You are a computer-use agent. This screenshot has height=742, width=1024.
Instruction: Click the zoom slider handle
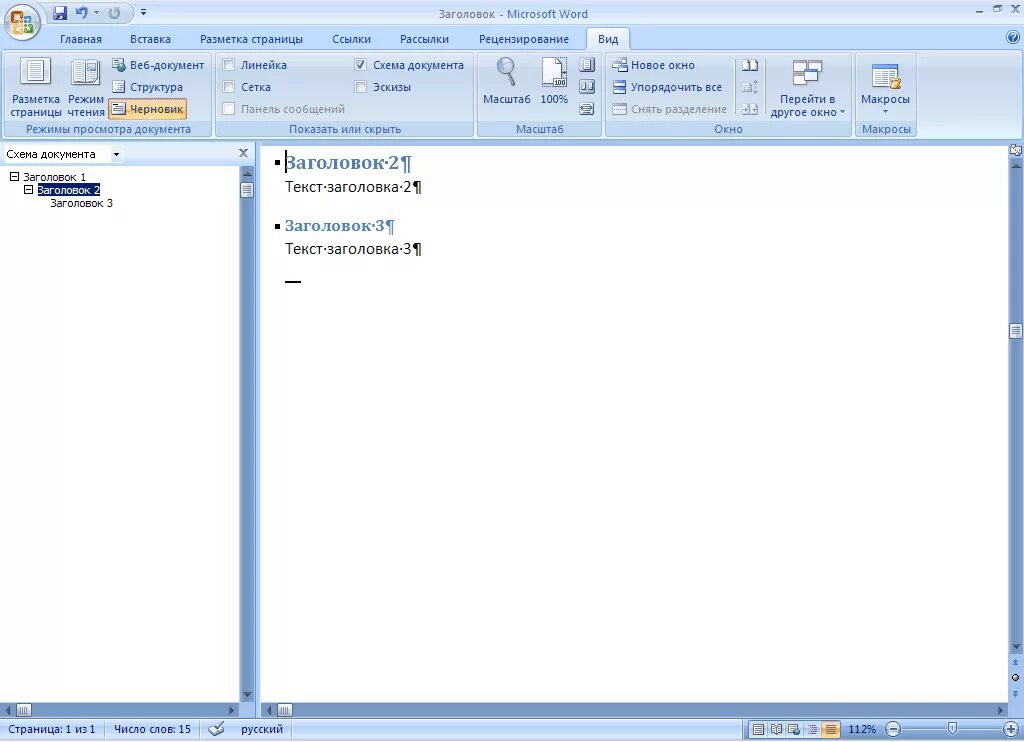click(x=952, y=728)
